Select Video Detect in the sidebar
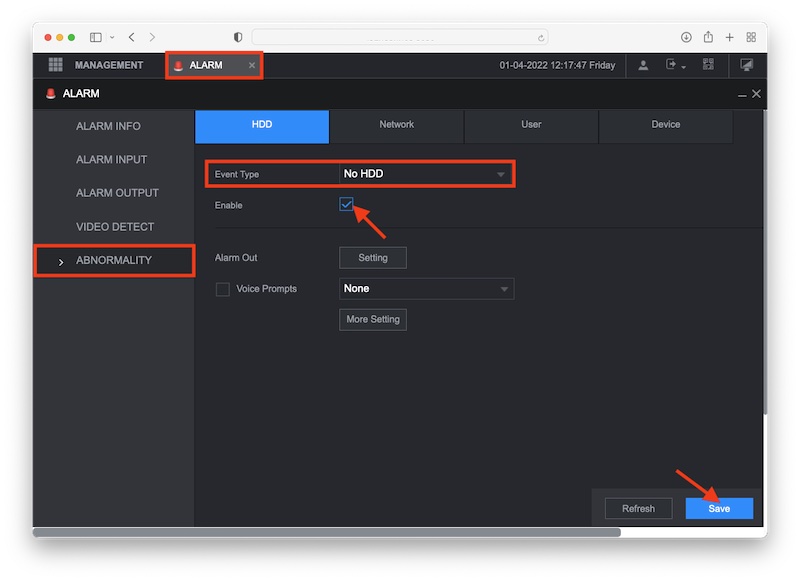The image size is (800, 581). point(115,227)
